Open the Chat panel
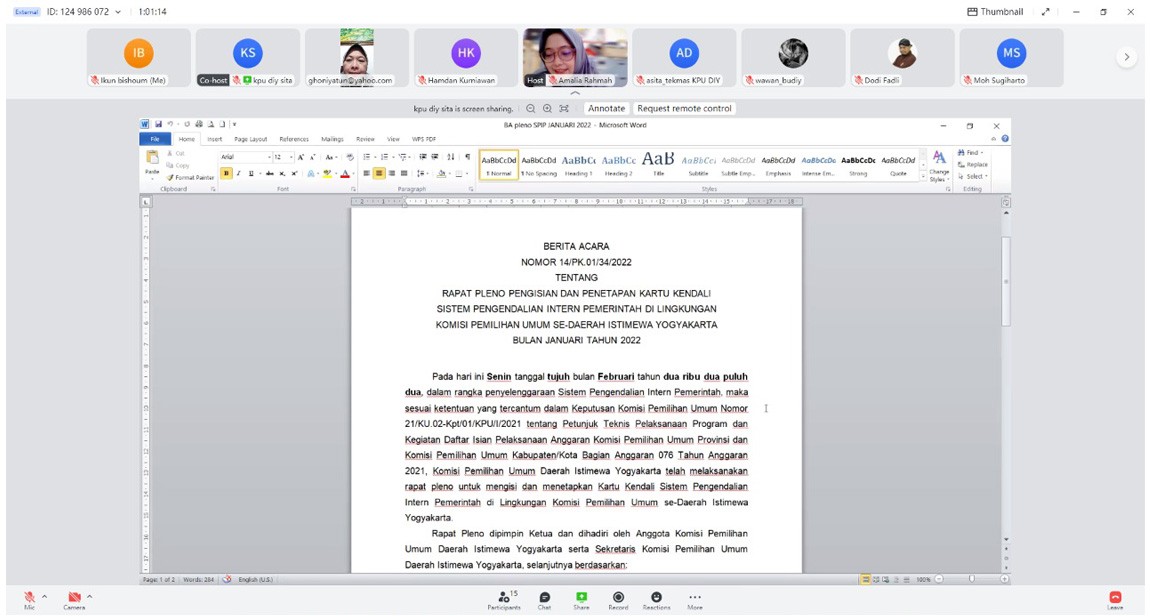The height and width of the screenshot is (616, 1150). click(544, 597)
